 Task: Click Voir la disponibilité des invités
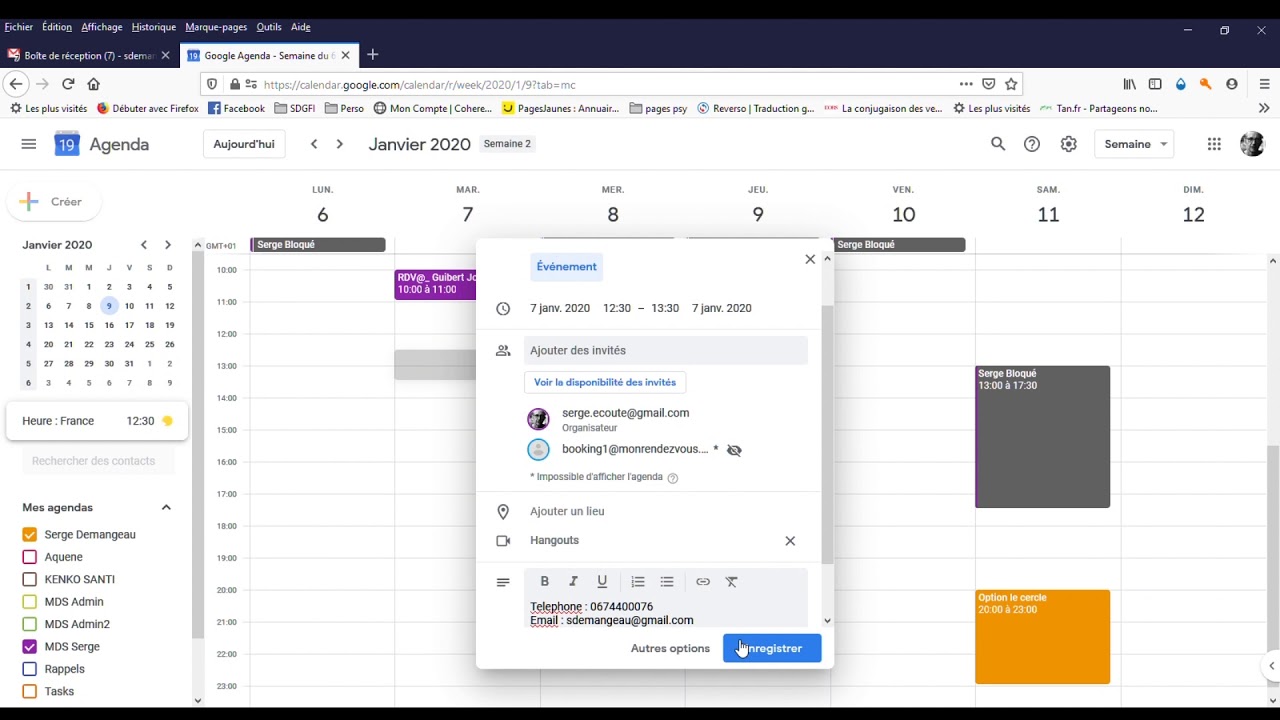pos(605,382)
